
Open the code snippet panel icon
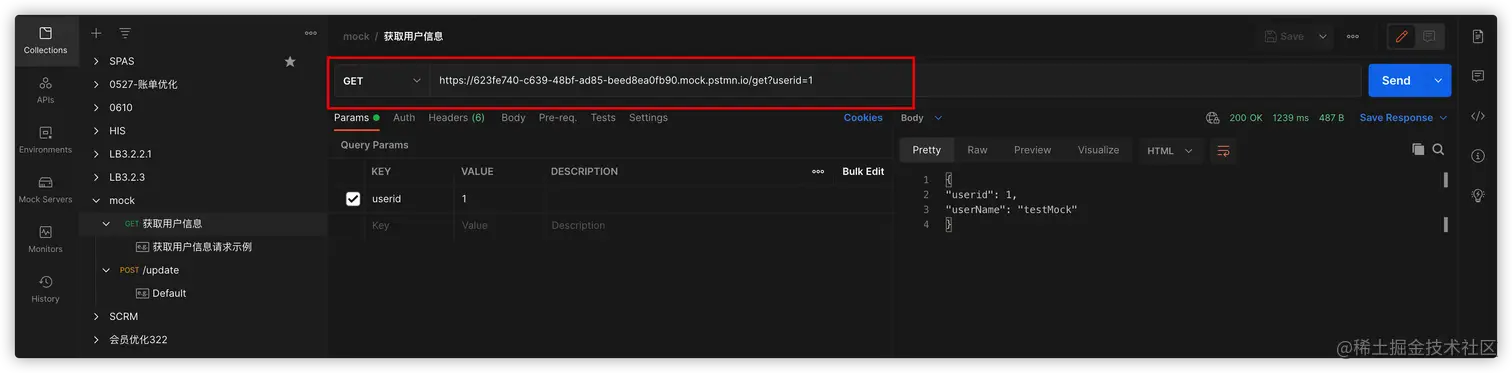coord(1478,116)
